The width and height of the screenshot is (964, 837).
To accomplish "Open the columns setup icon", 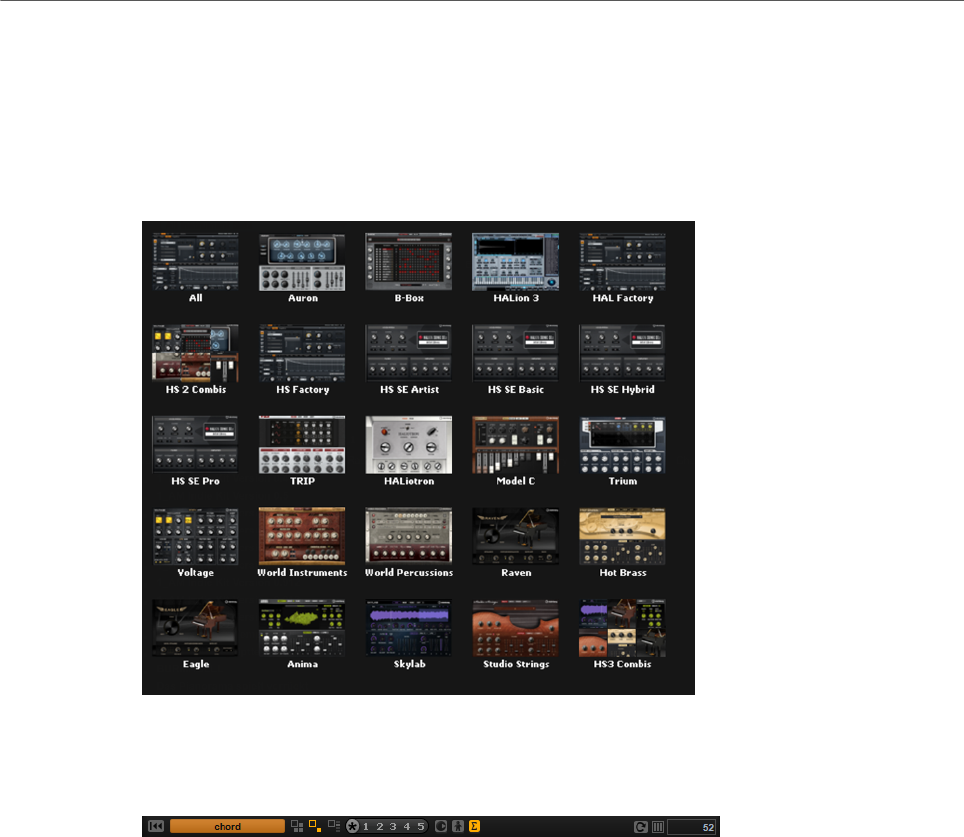I will (658, 827).
